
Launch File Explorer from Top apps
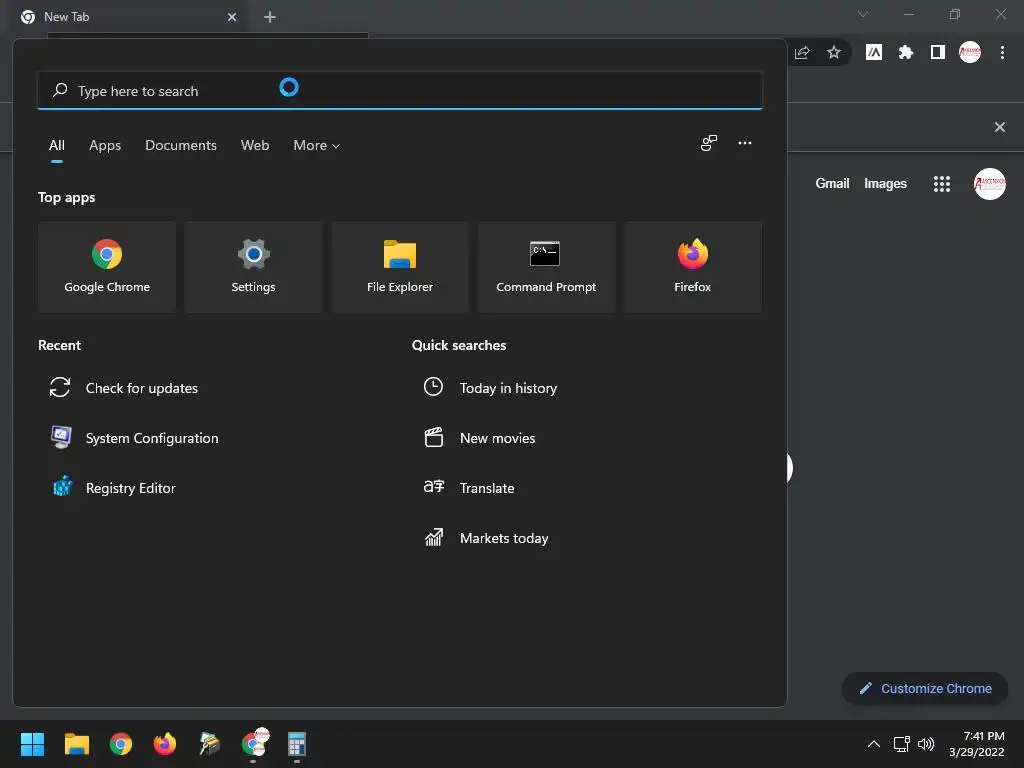pos(400,267)
